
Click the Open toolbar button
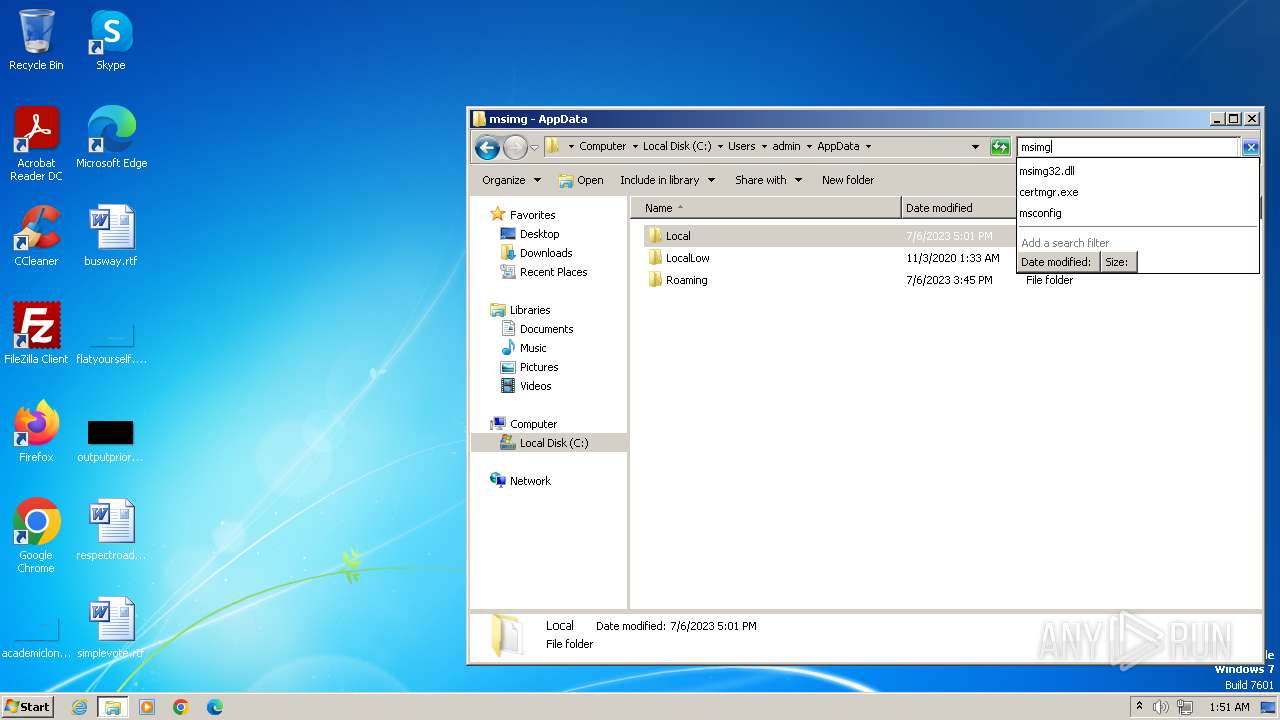coord(581,180)
